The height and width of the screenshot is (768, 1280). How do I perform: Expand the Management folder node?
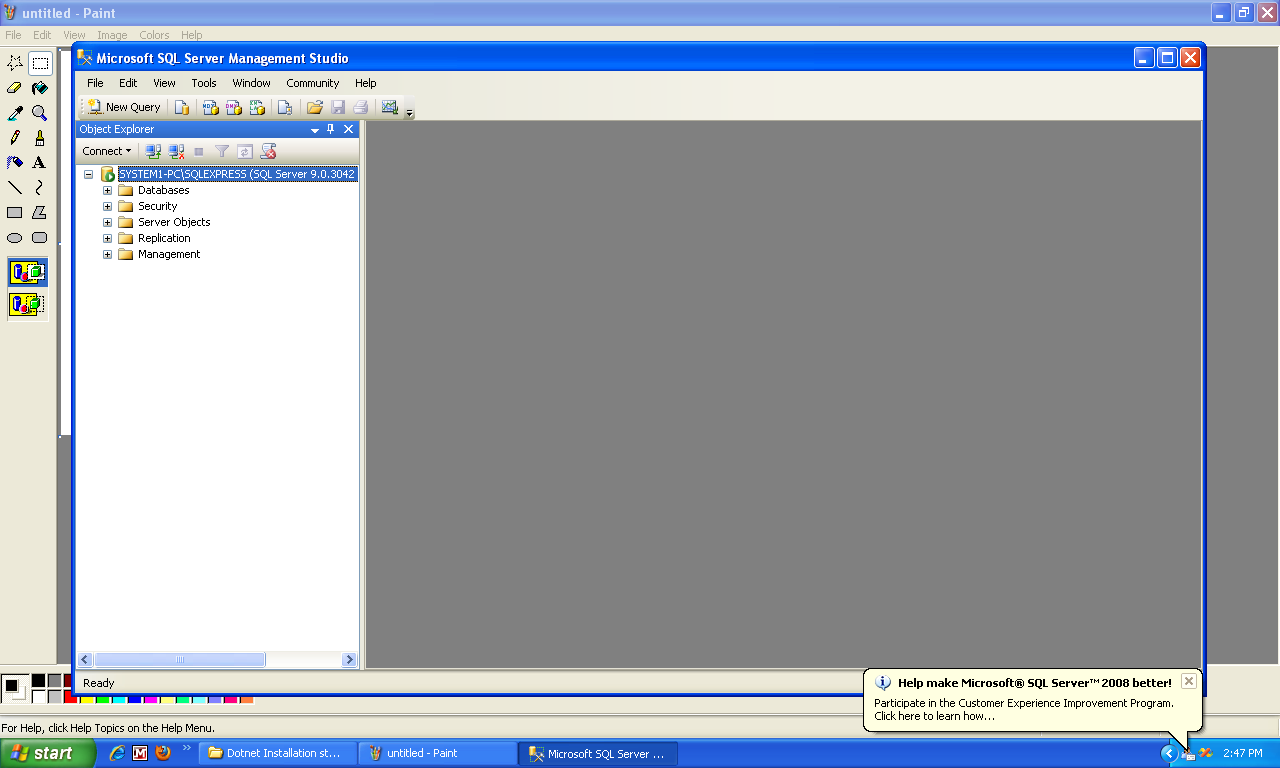coord(107,254)
